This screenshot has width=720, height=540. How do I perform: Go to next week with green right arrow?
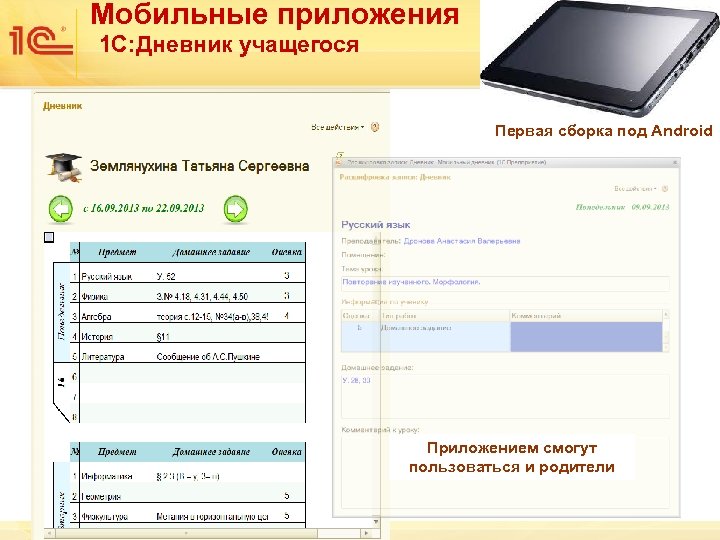[236, 209]
